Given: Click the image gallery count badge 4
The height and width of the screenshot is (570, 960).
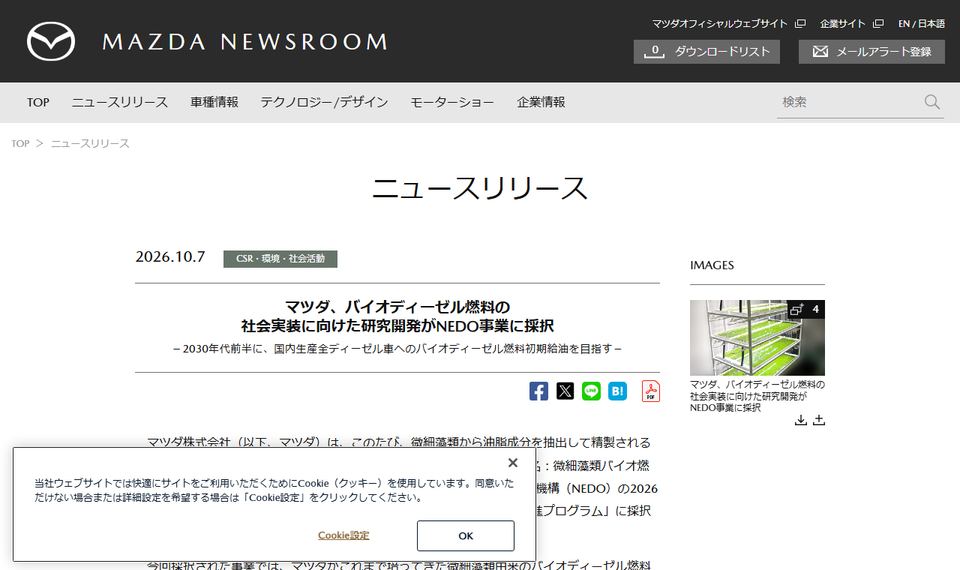Looking at the screenshot, I should tap(806, 309).
